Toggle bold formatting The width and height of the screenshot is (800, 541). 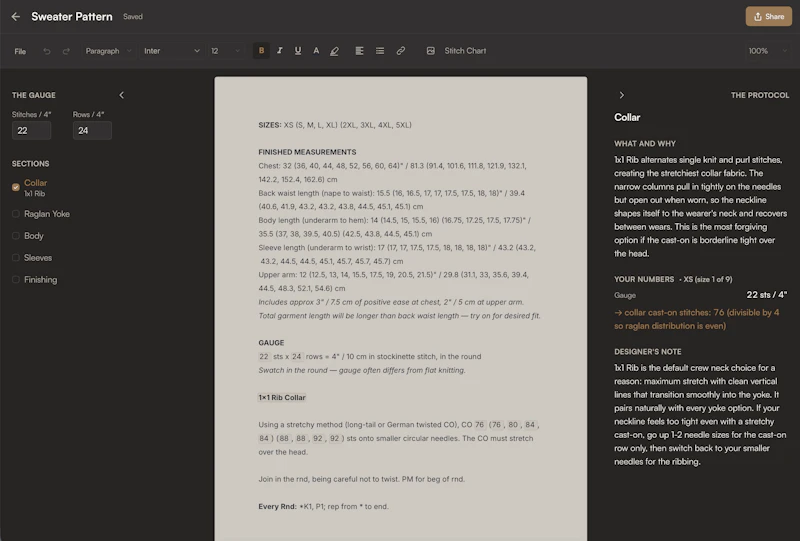261,51
